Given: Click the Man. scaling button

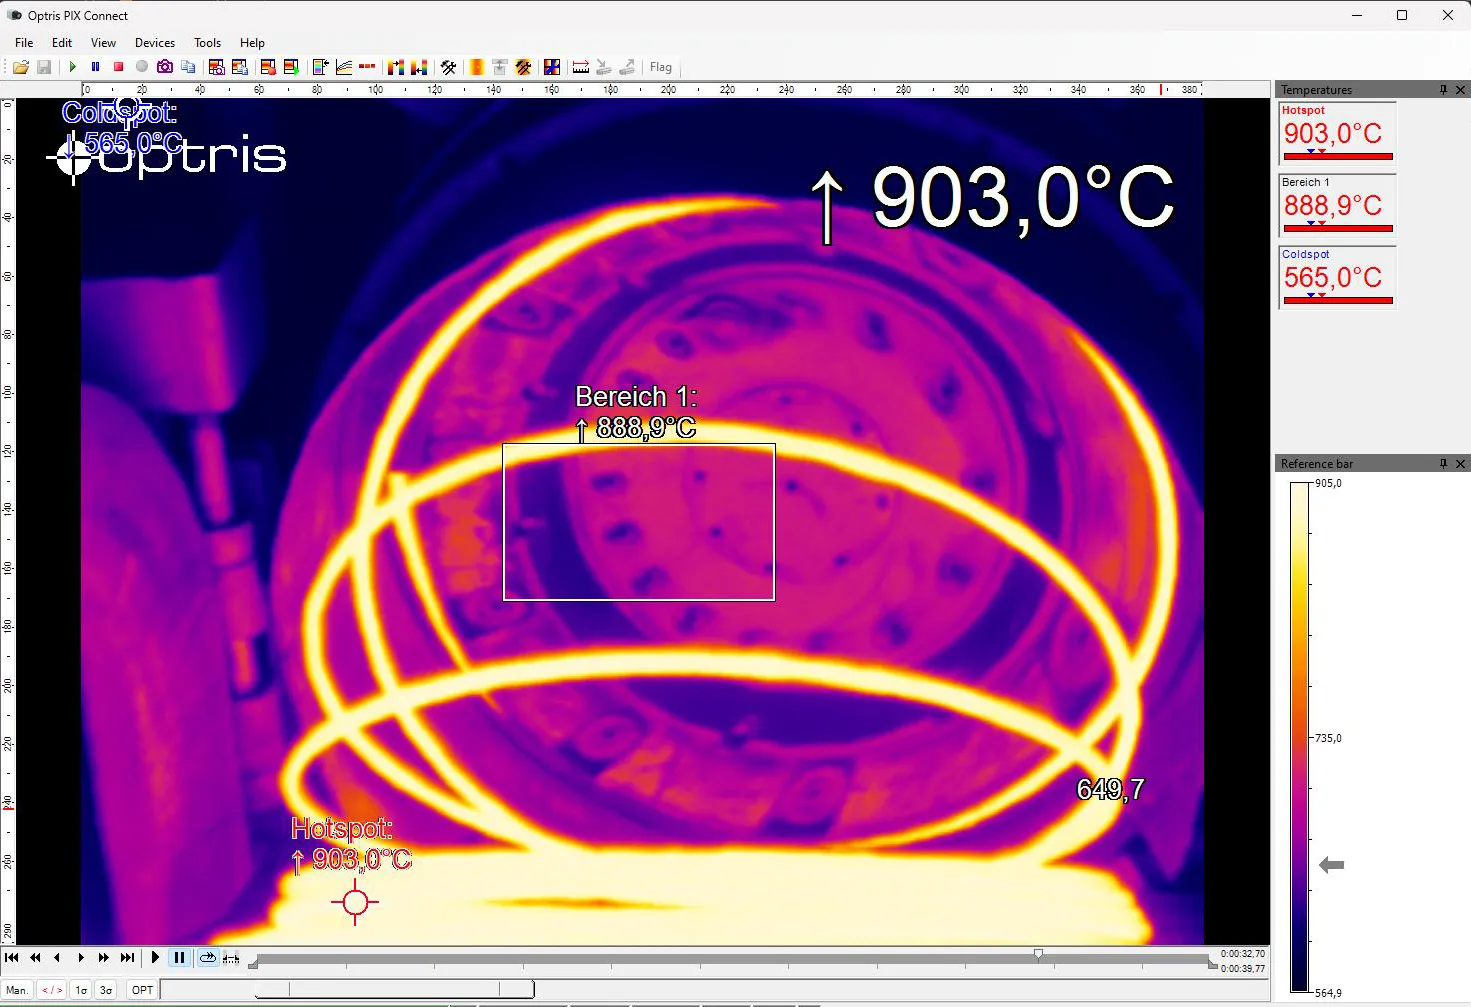Looking at the screenshot, I should tap(17, 990).
